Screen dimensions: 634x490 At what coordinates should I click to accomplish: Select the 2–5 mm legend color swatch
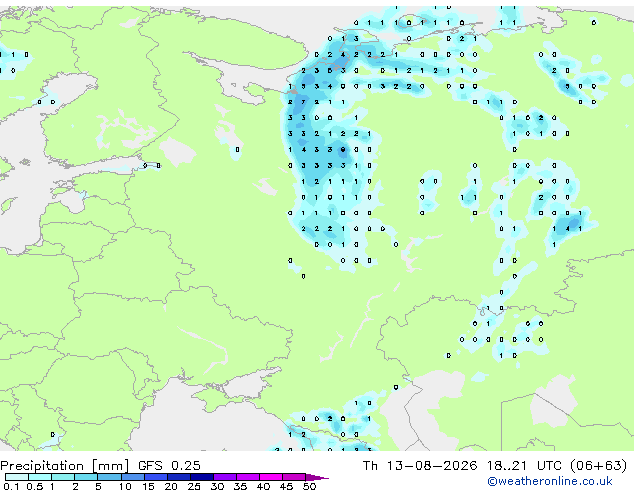click(x=86, y=477)
